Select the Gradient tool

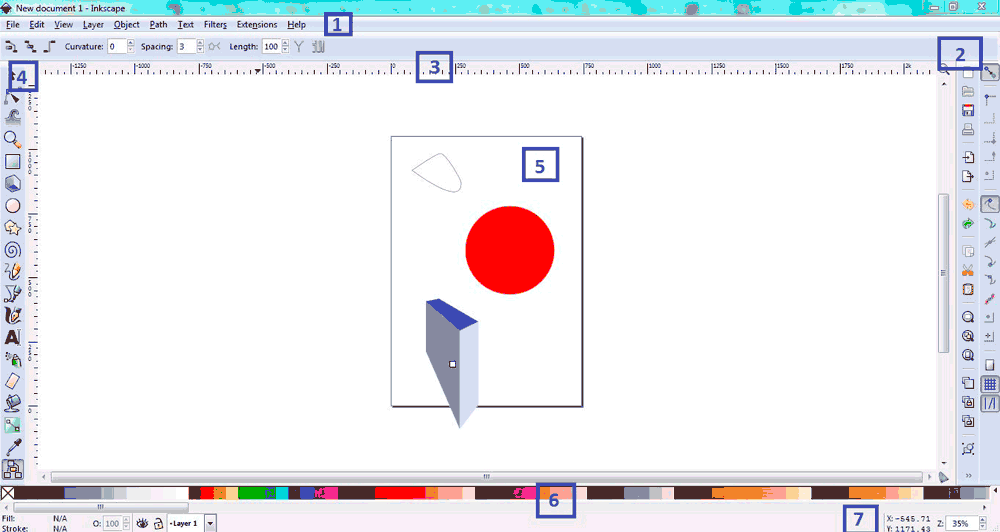click(13, 425)
